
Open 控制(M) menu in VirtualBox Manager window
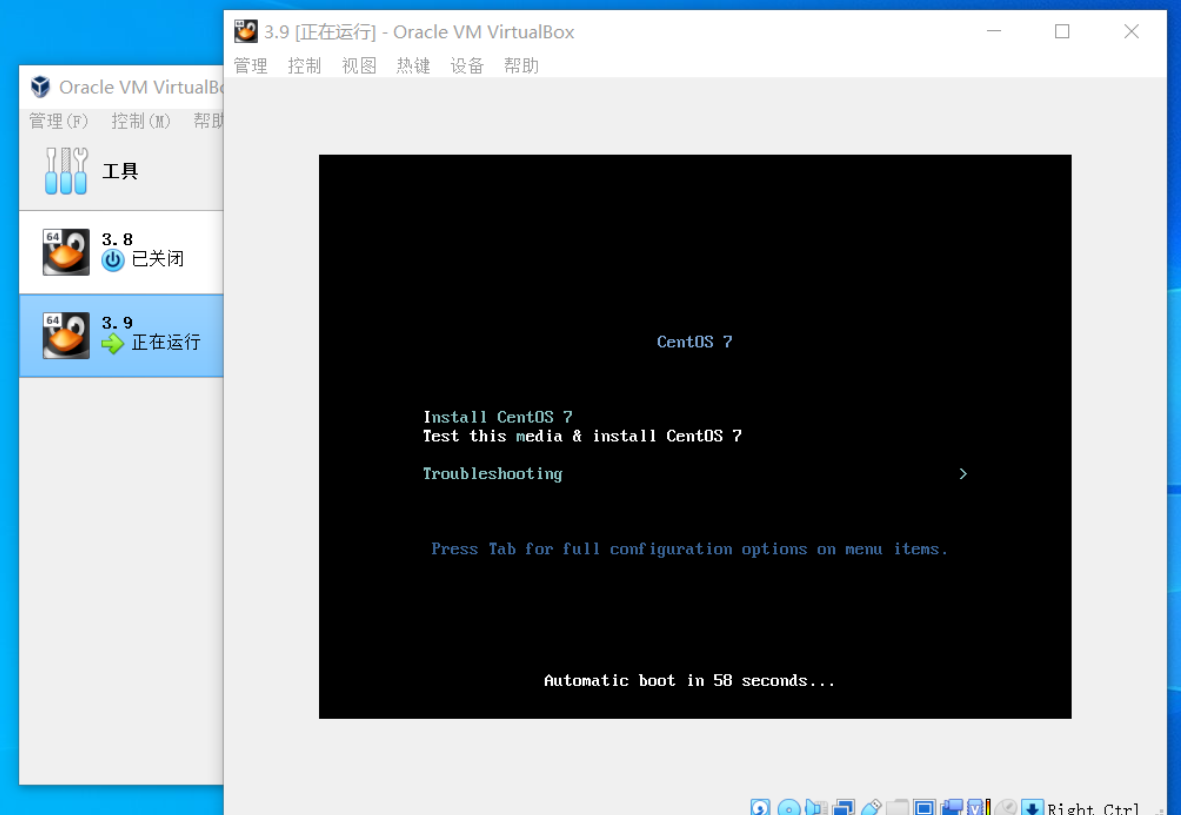click(x=141, y=121)
